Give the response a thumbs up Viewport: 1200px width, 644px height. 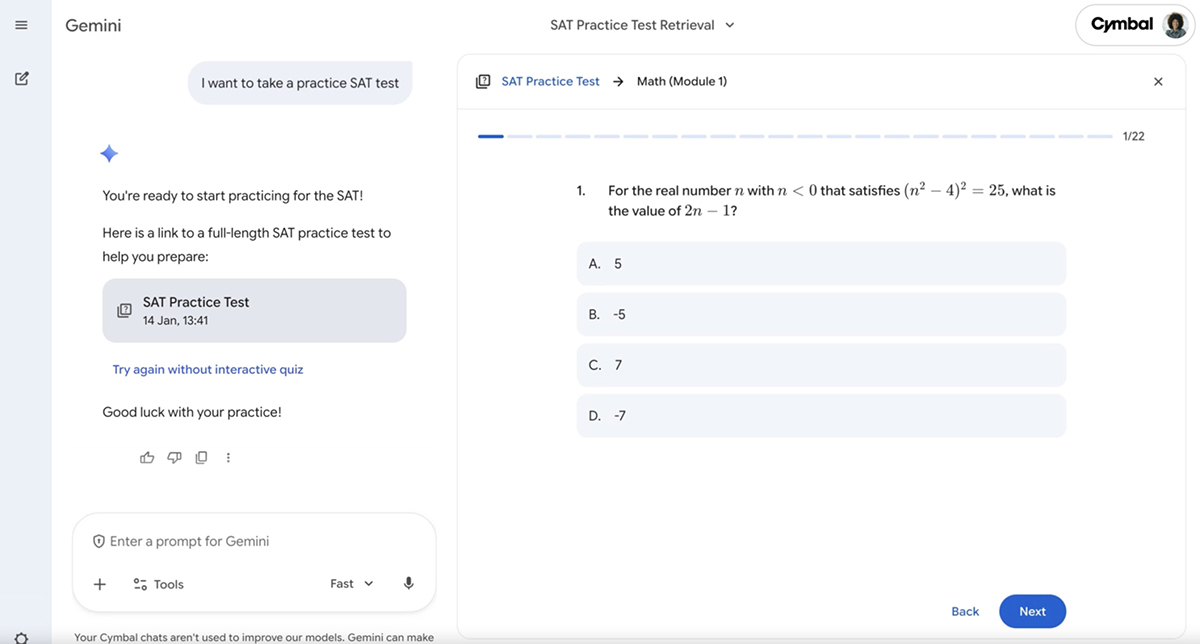147,457
